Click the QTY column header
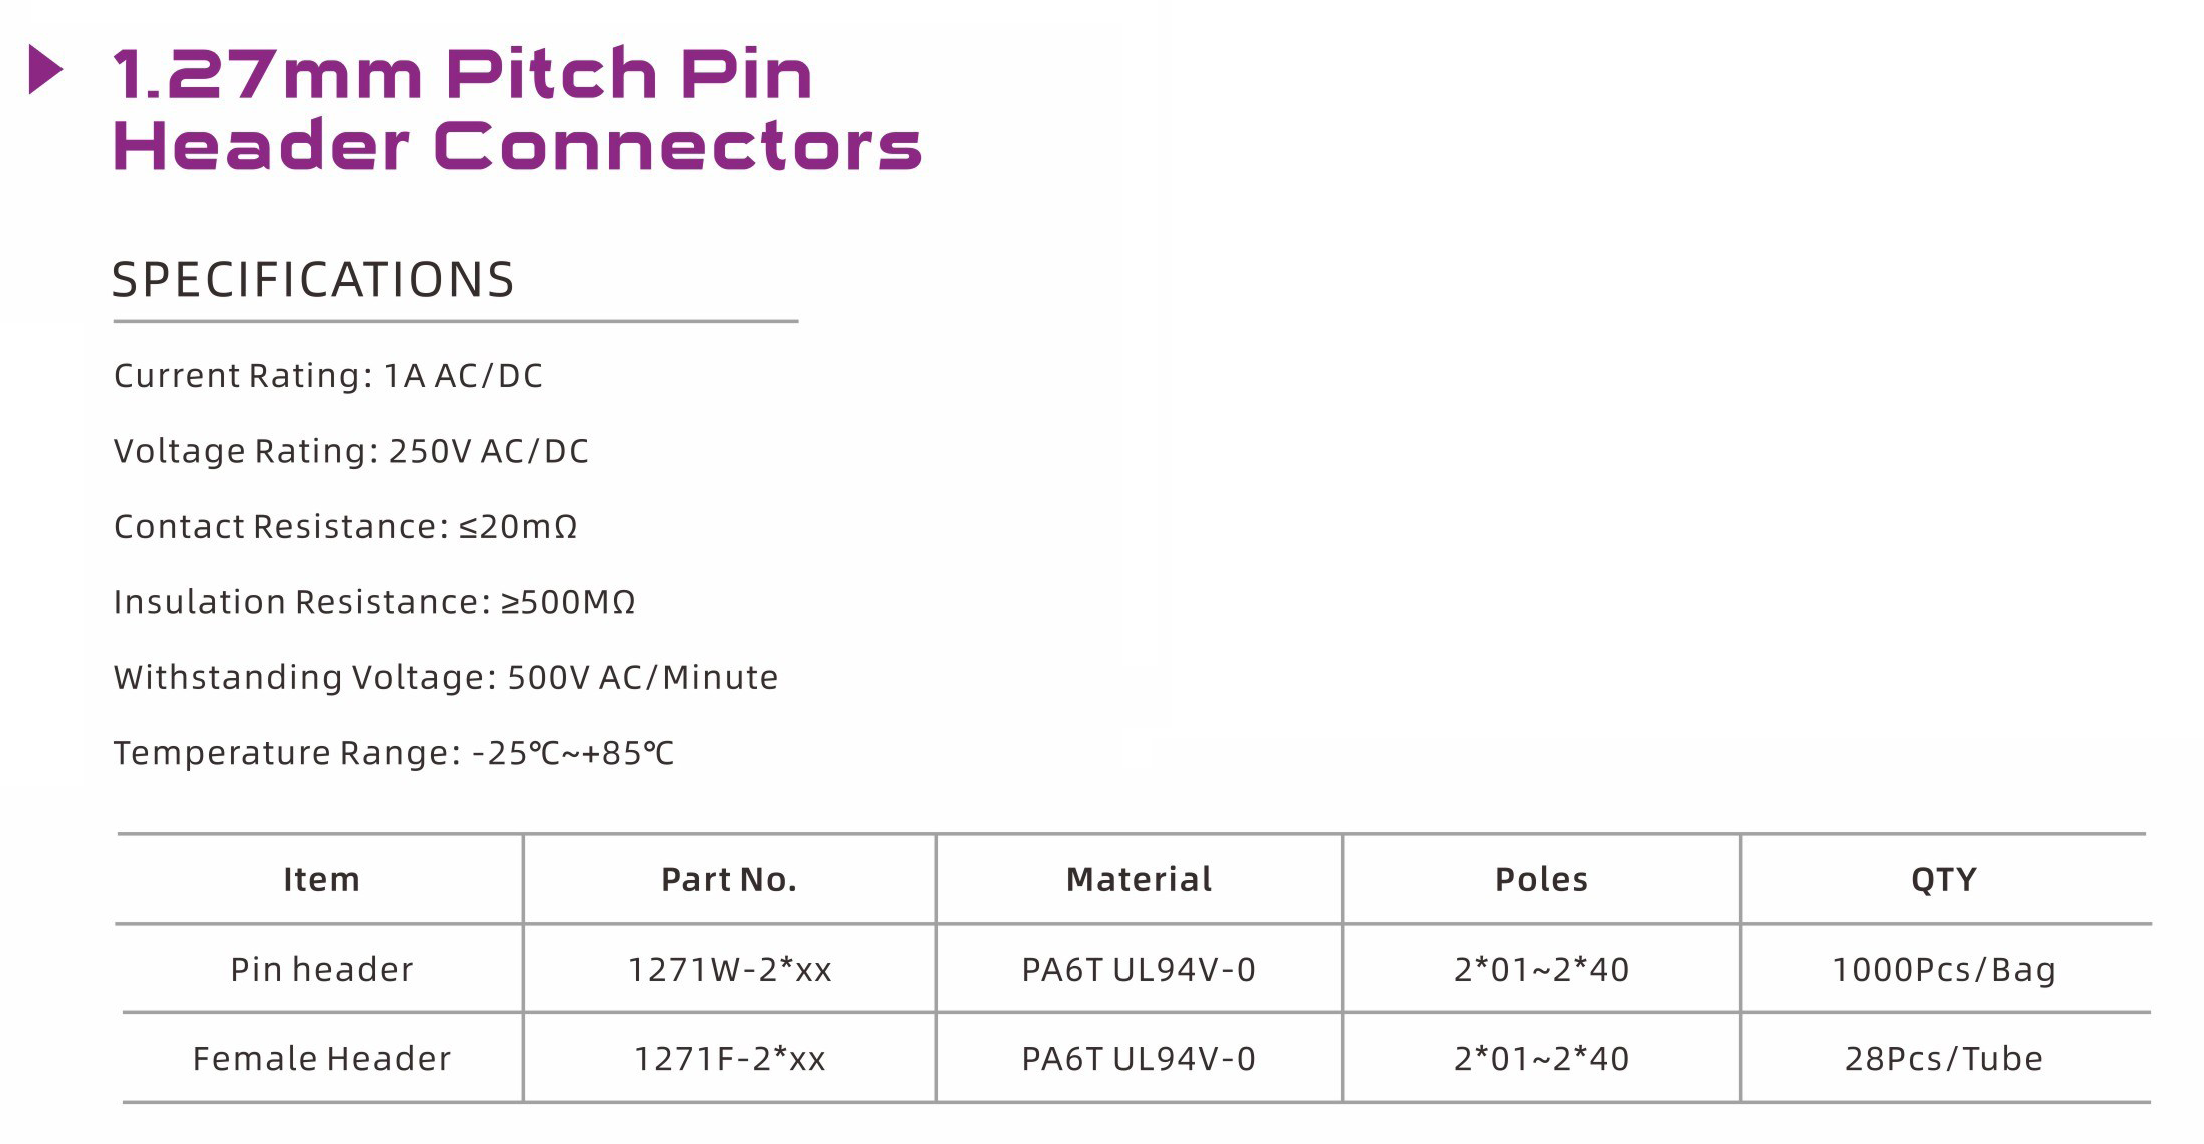The width and height of the screenshot is (2204, 1144). pos(1944,880)
